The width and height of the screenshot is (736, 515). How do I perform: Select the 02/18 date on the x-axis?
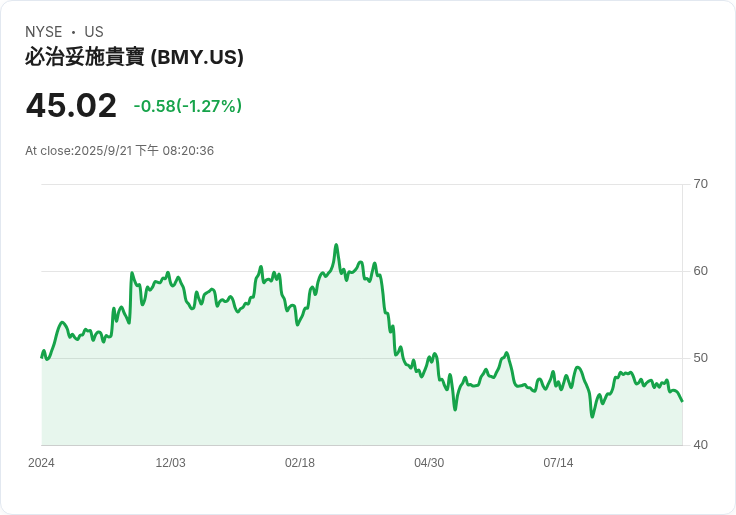[x=300, y=463]
